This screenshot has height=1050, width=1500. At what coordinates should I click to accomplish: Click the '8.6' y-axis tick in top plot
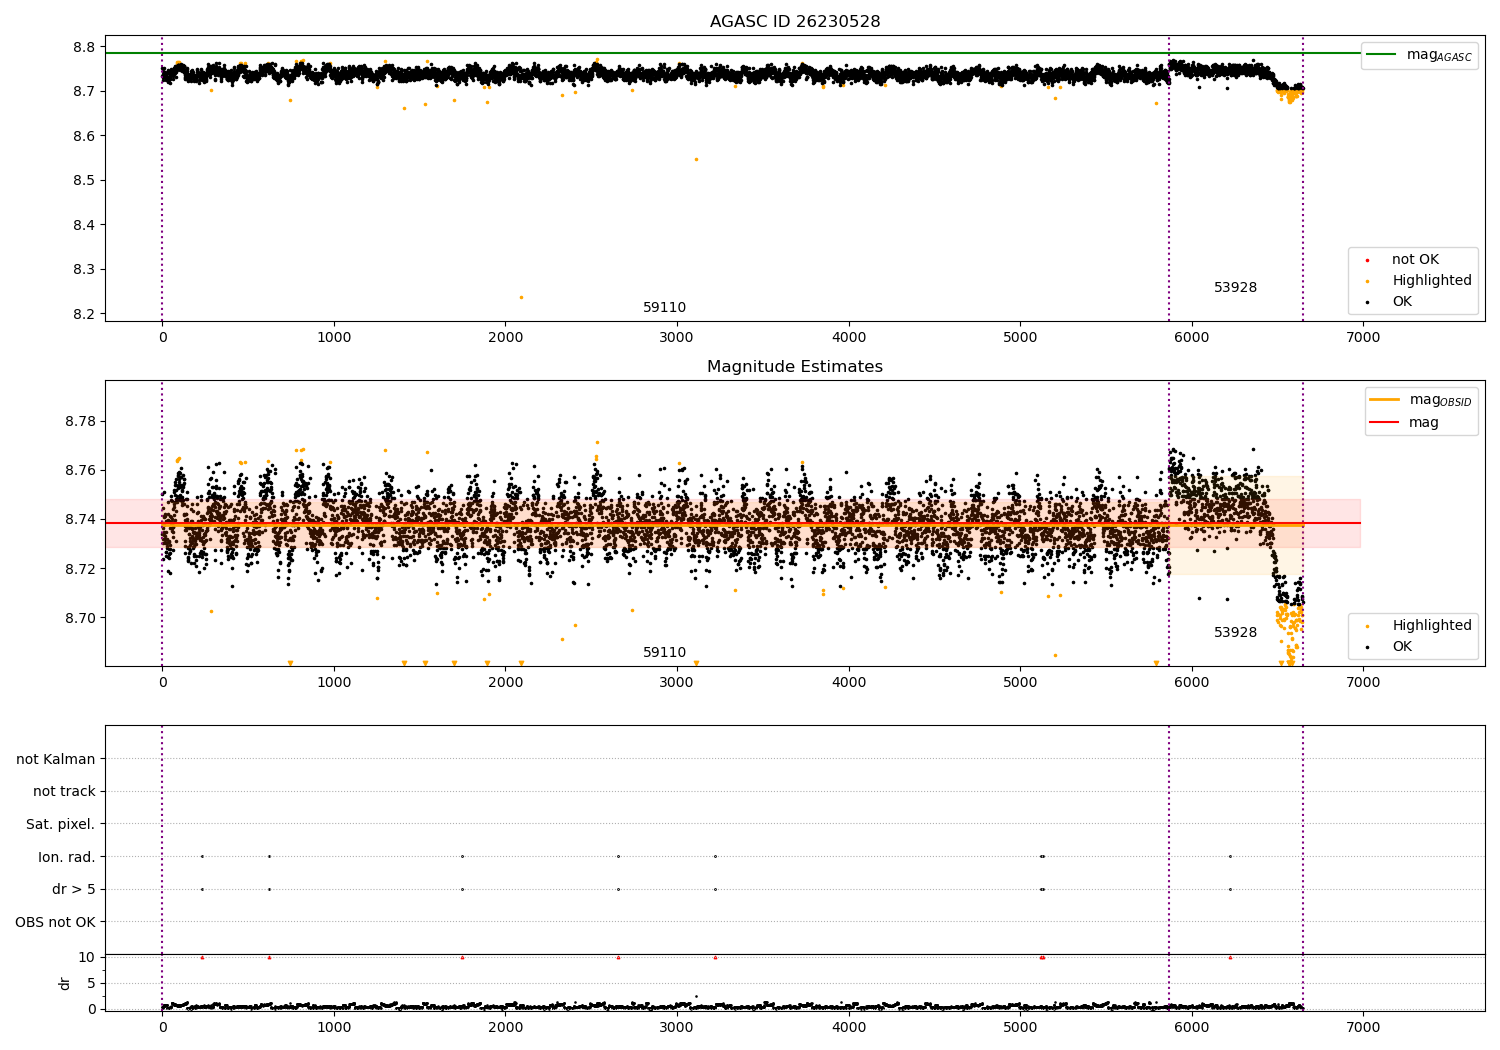[85, 136]
